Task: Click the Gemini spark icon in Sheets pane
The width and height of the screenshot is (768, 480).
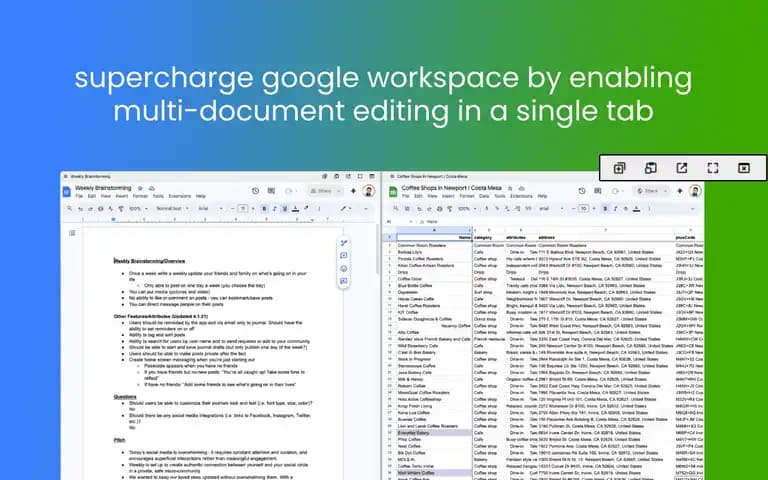Action: pos(680,191)
